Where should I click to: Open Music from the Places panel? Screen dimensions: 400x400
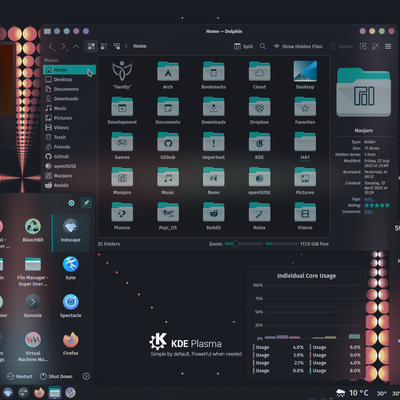69,108
